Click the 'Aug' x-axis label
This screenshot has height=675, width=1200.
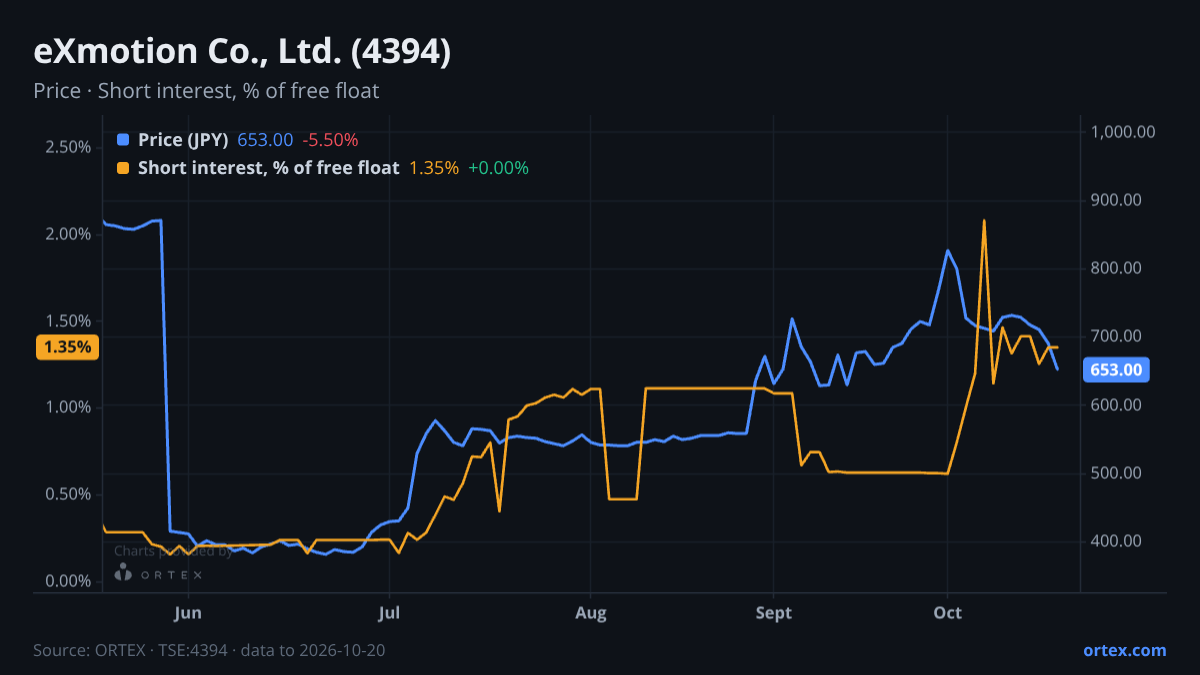[x=591, y=612]
